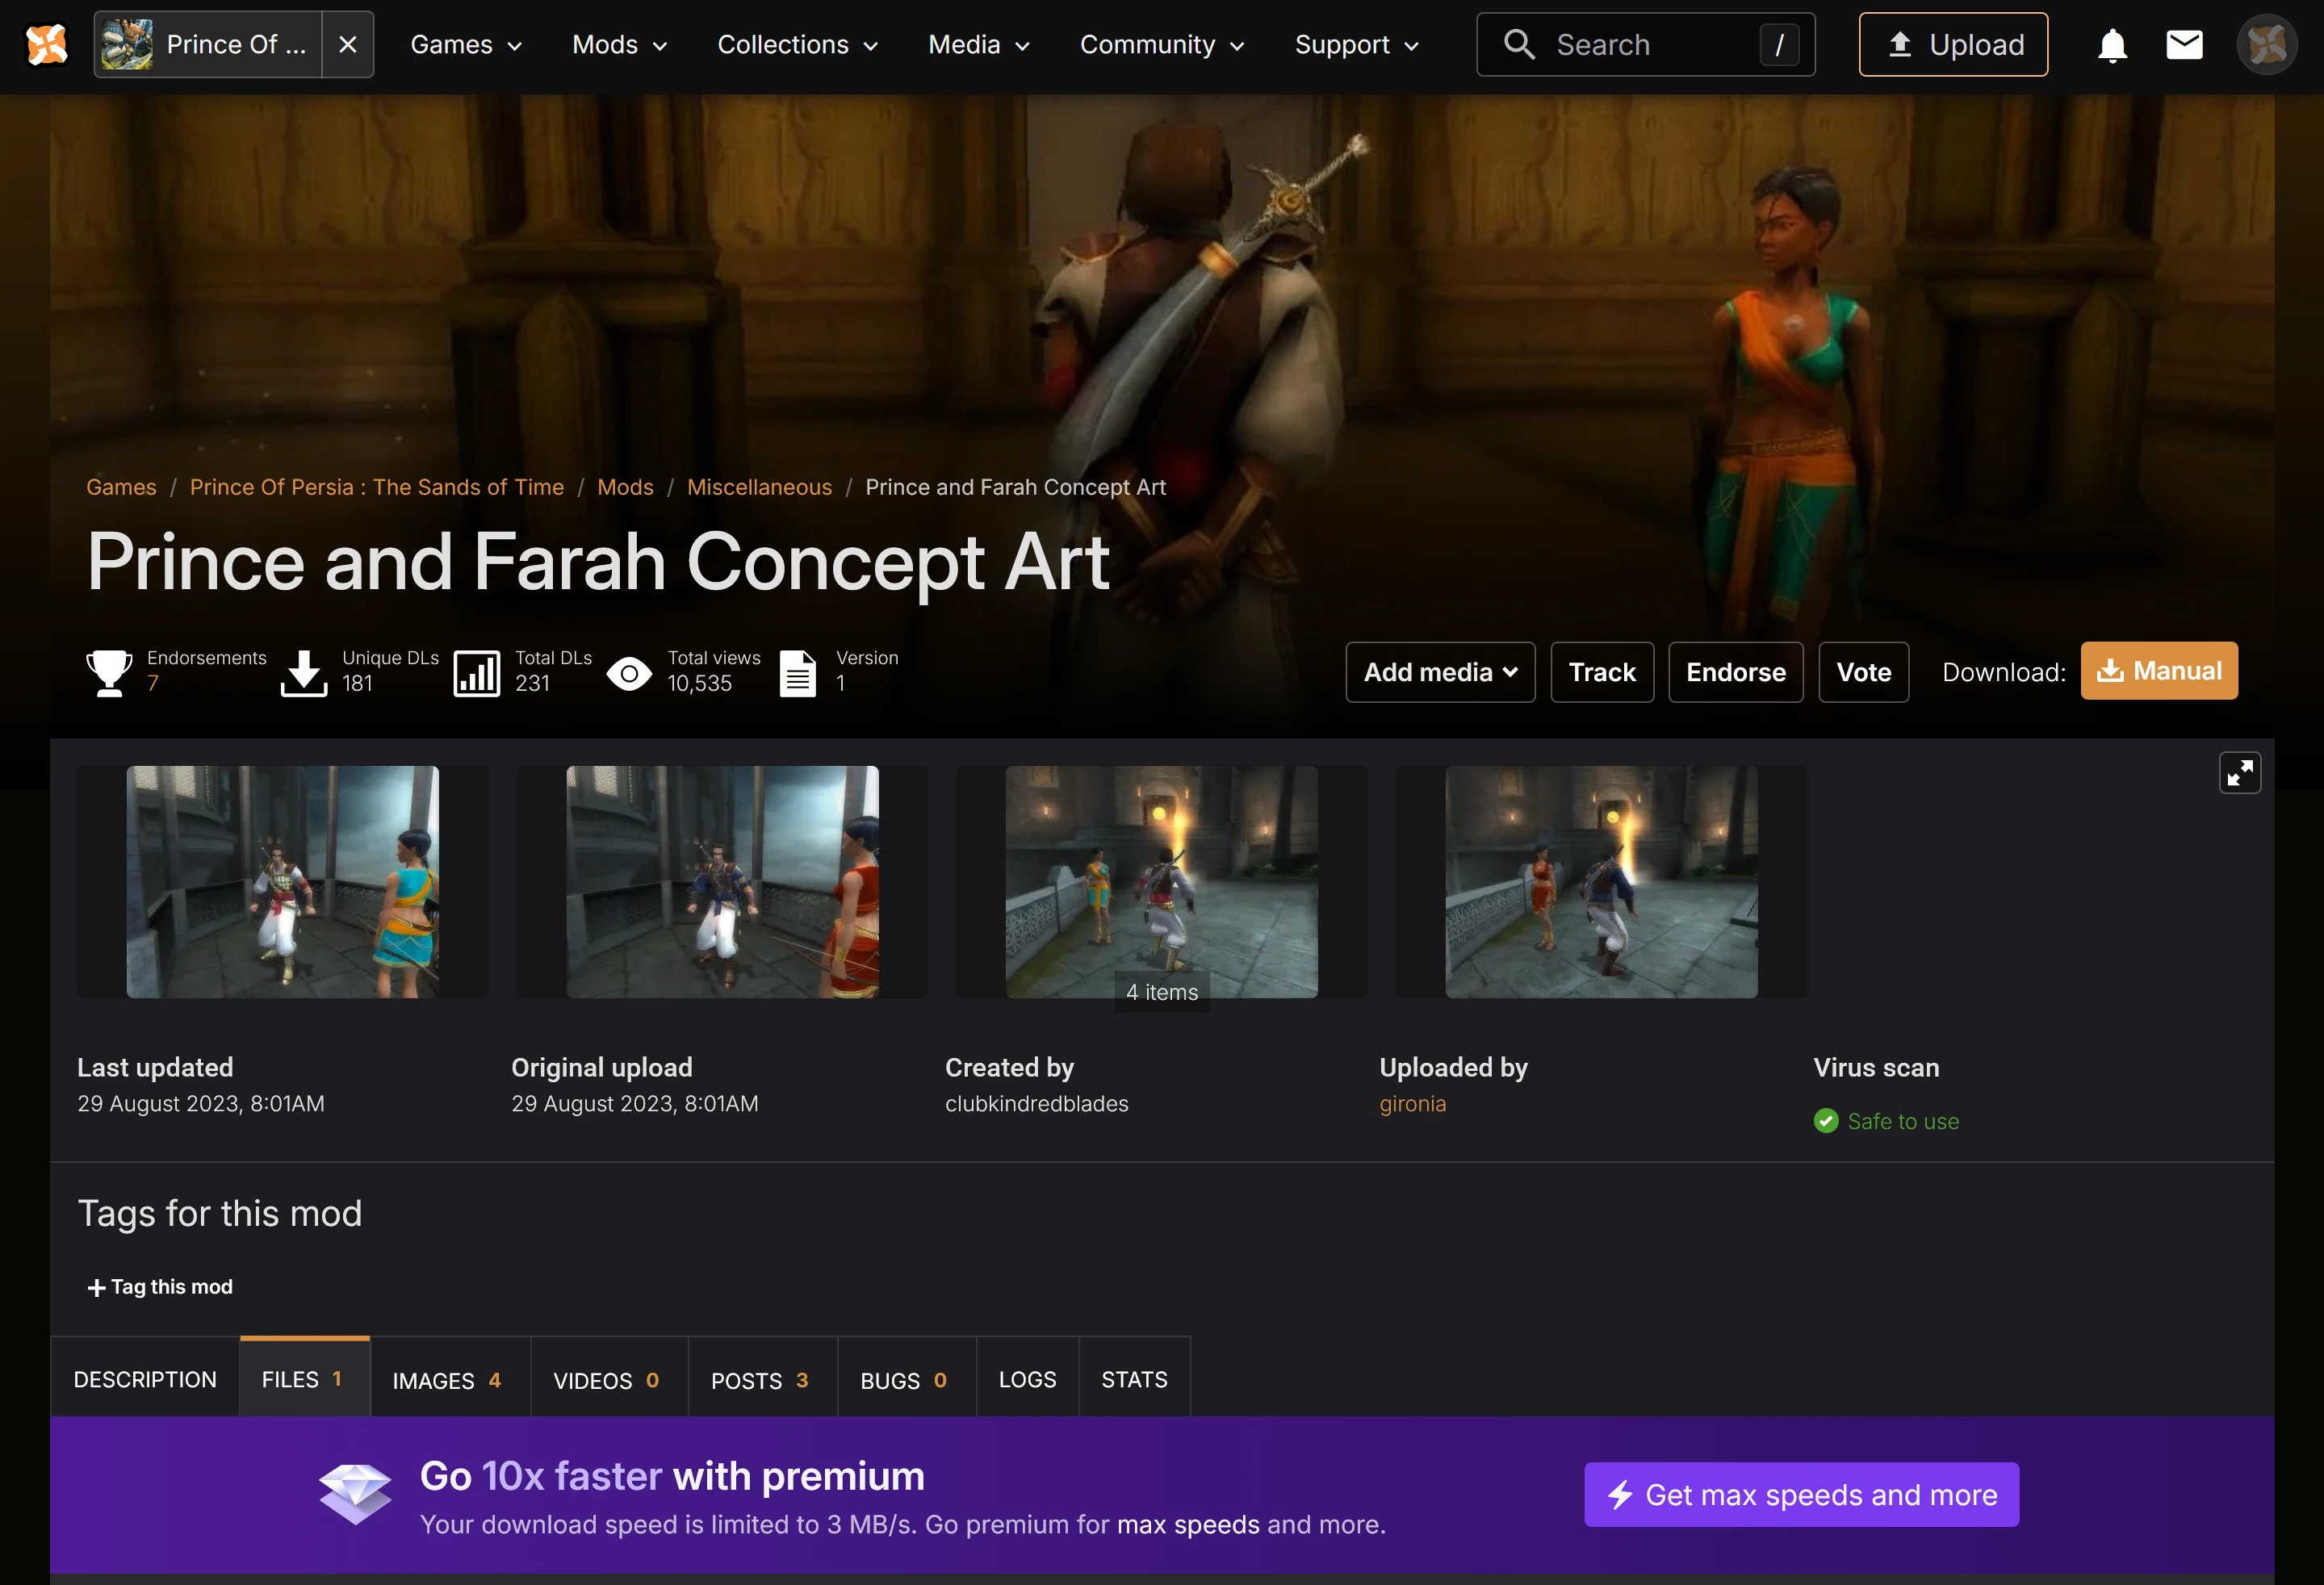The width and height of the screenshot is (2324, 1585).
Task: Open the second gallery thumbnail with red Farah
Action: pyautogui.click(x=722, y=881)
